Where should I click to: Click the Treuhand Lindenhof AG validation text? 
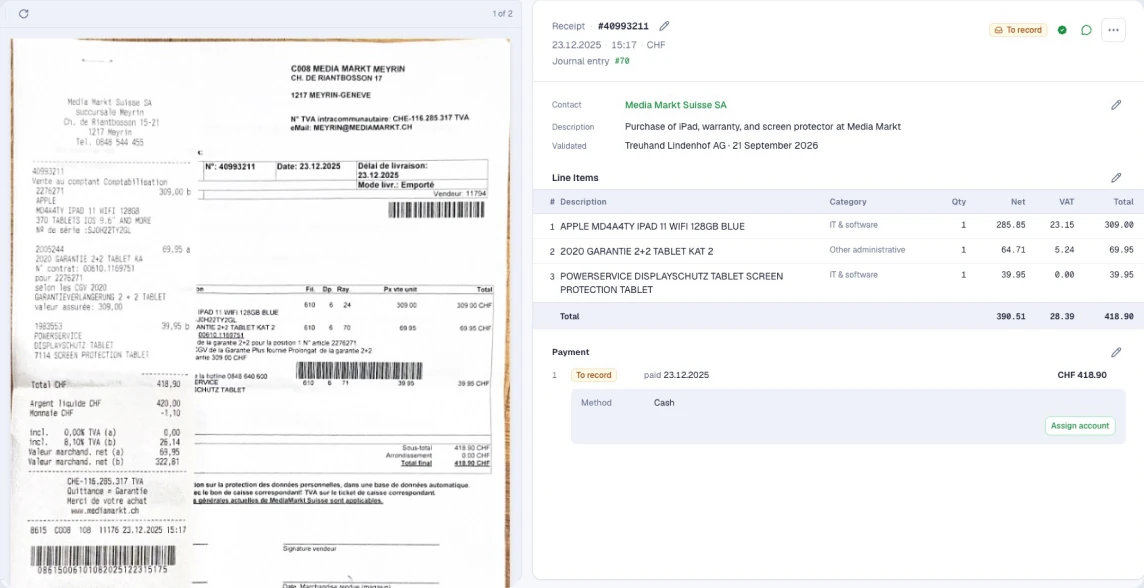point(721,146)
